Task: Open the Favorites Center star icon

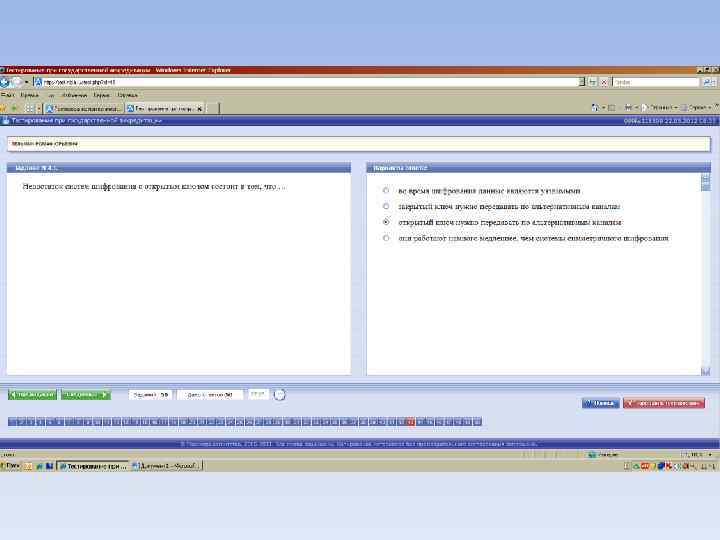Action: tap(3, 108)
